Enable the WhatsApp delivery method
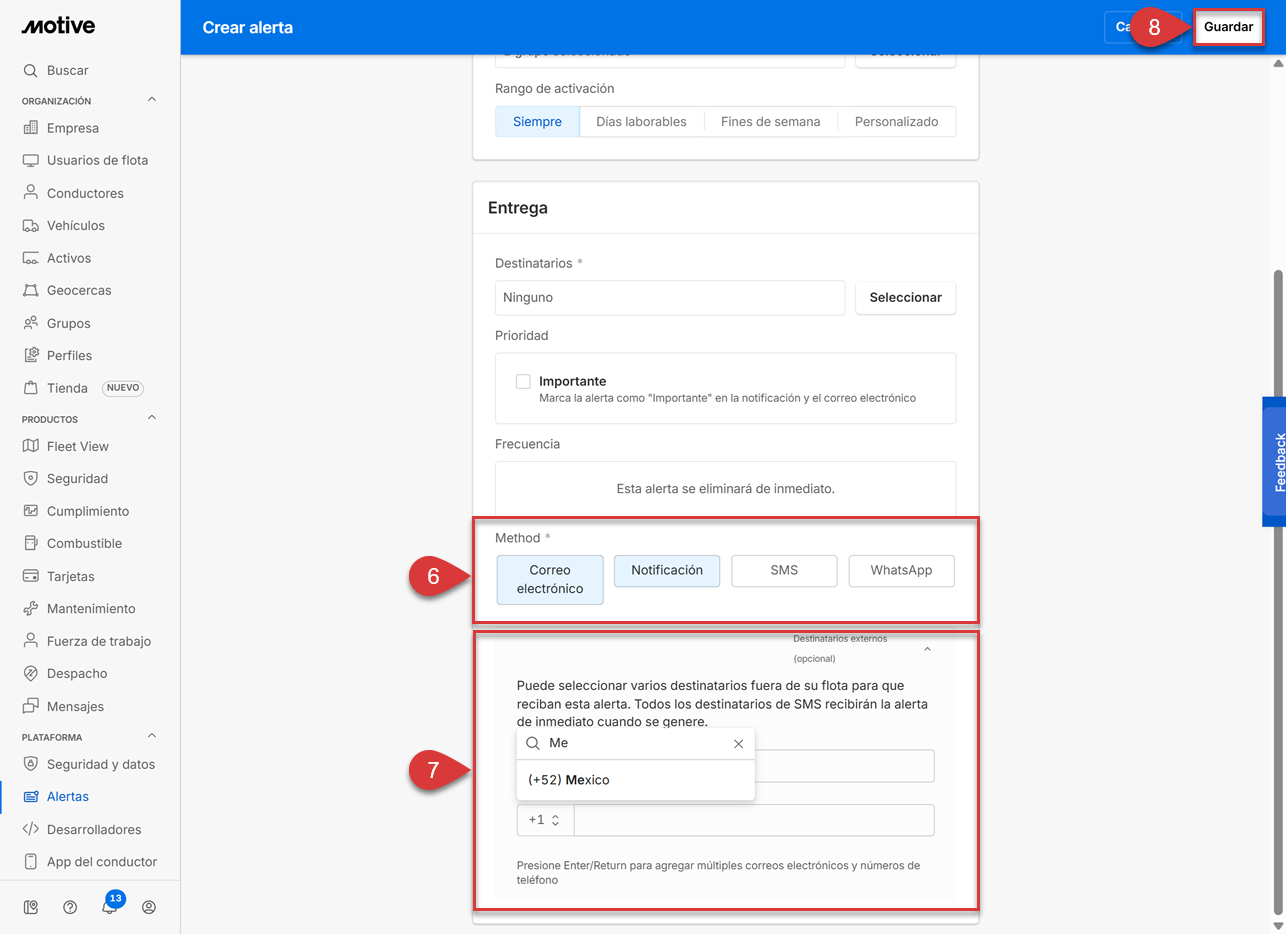The width and height of the screenshot is (1286, 934). tap(901, 570)
